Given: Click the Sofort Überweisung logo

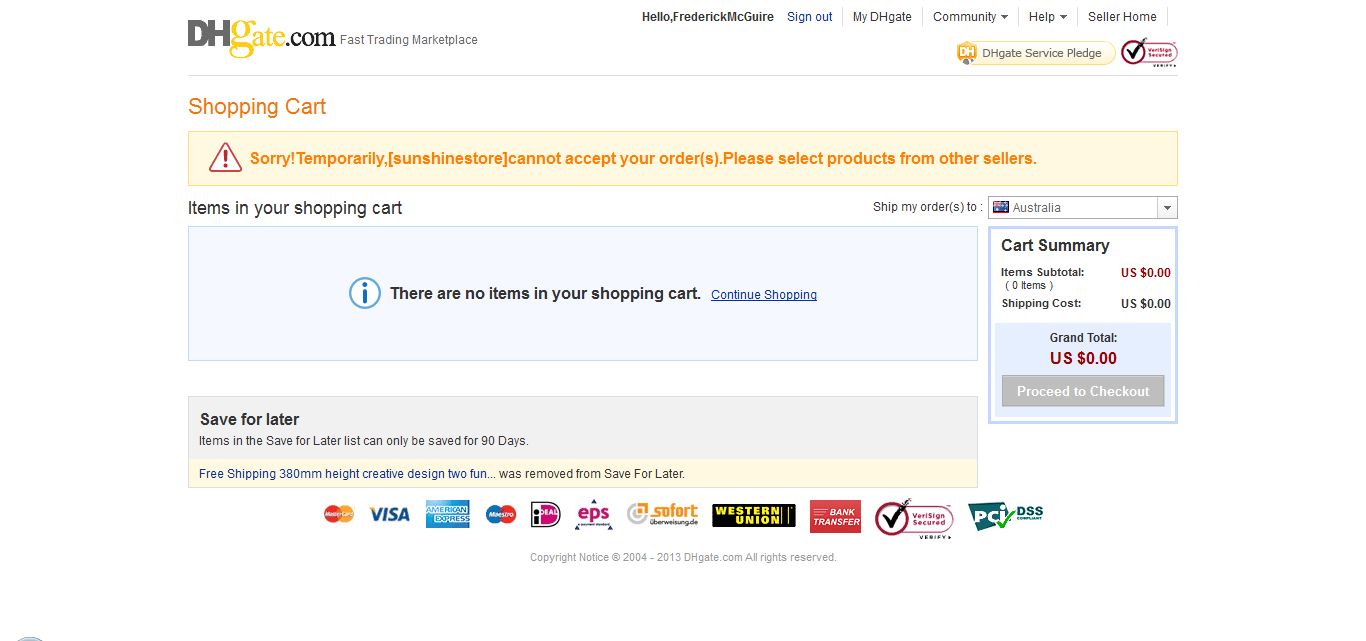Looking at the screenshot, I should tap(662, 514).
